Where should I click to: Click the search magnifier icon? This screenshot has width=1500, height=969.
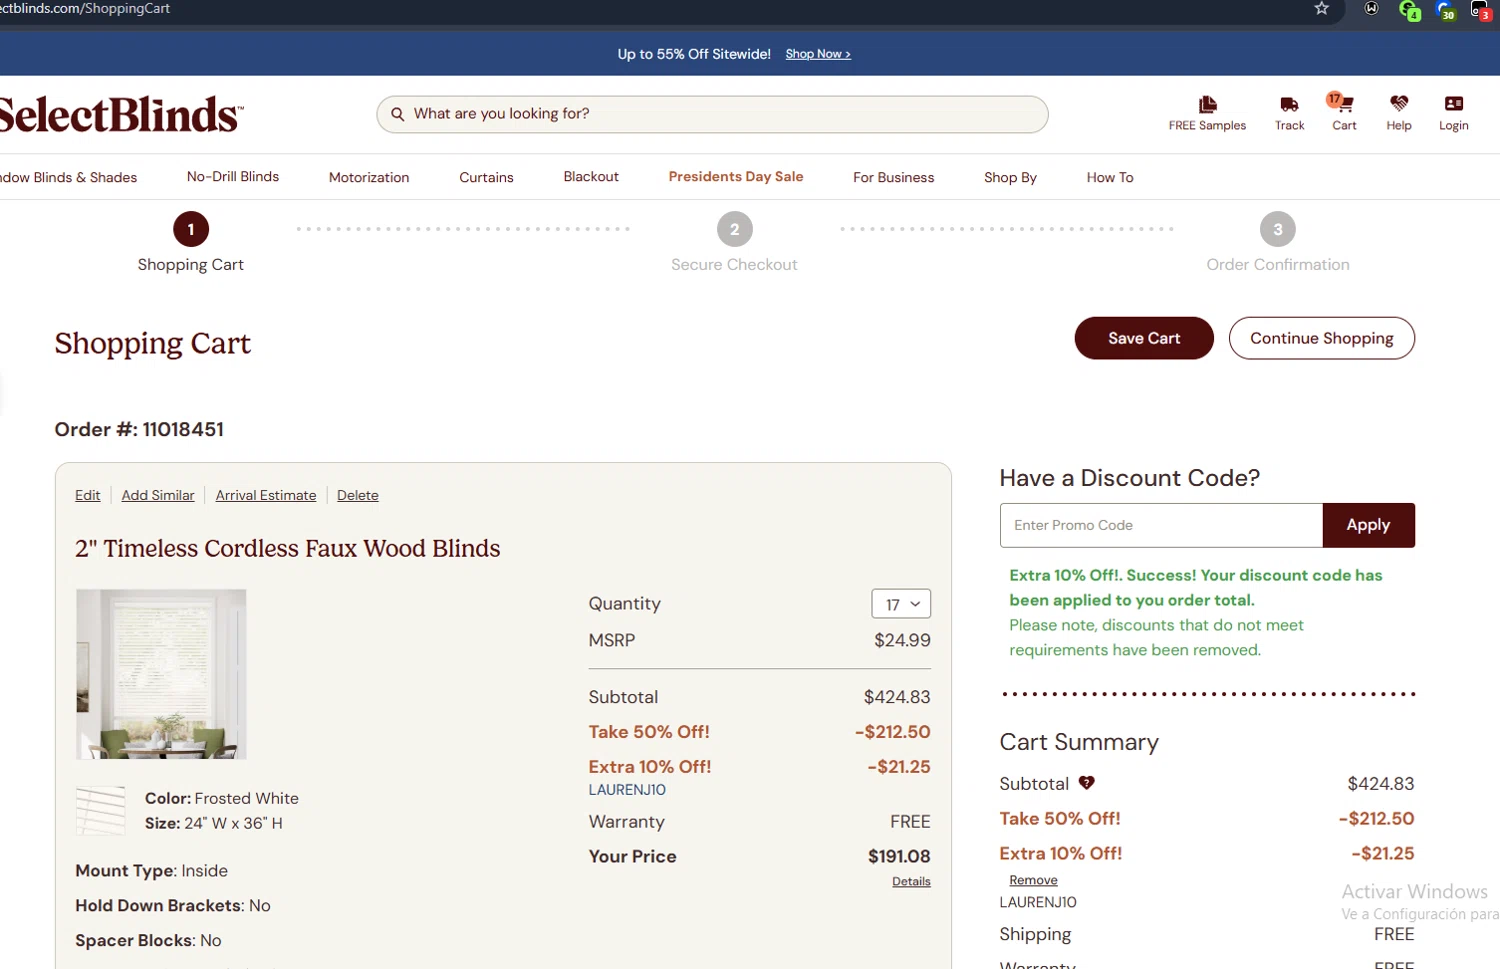pos(397,114)
